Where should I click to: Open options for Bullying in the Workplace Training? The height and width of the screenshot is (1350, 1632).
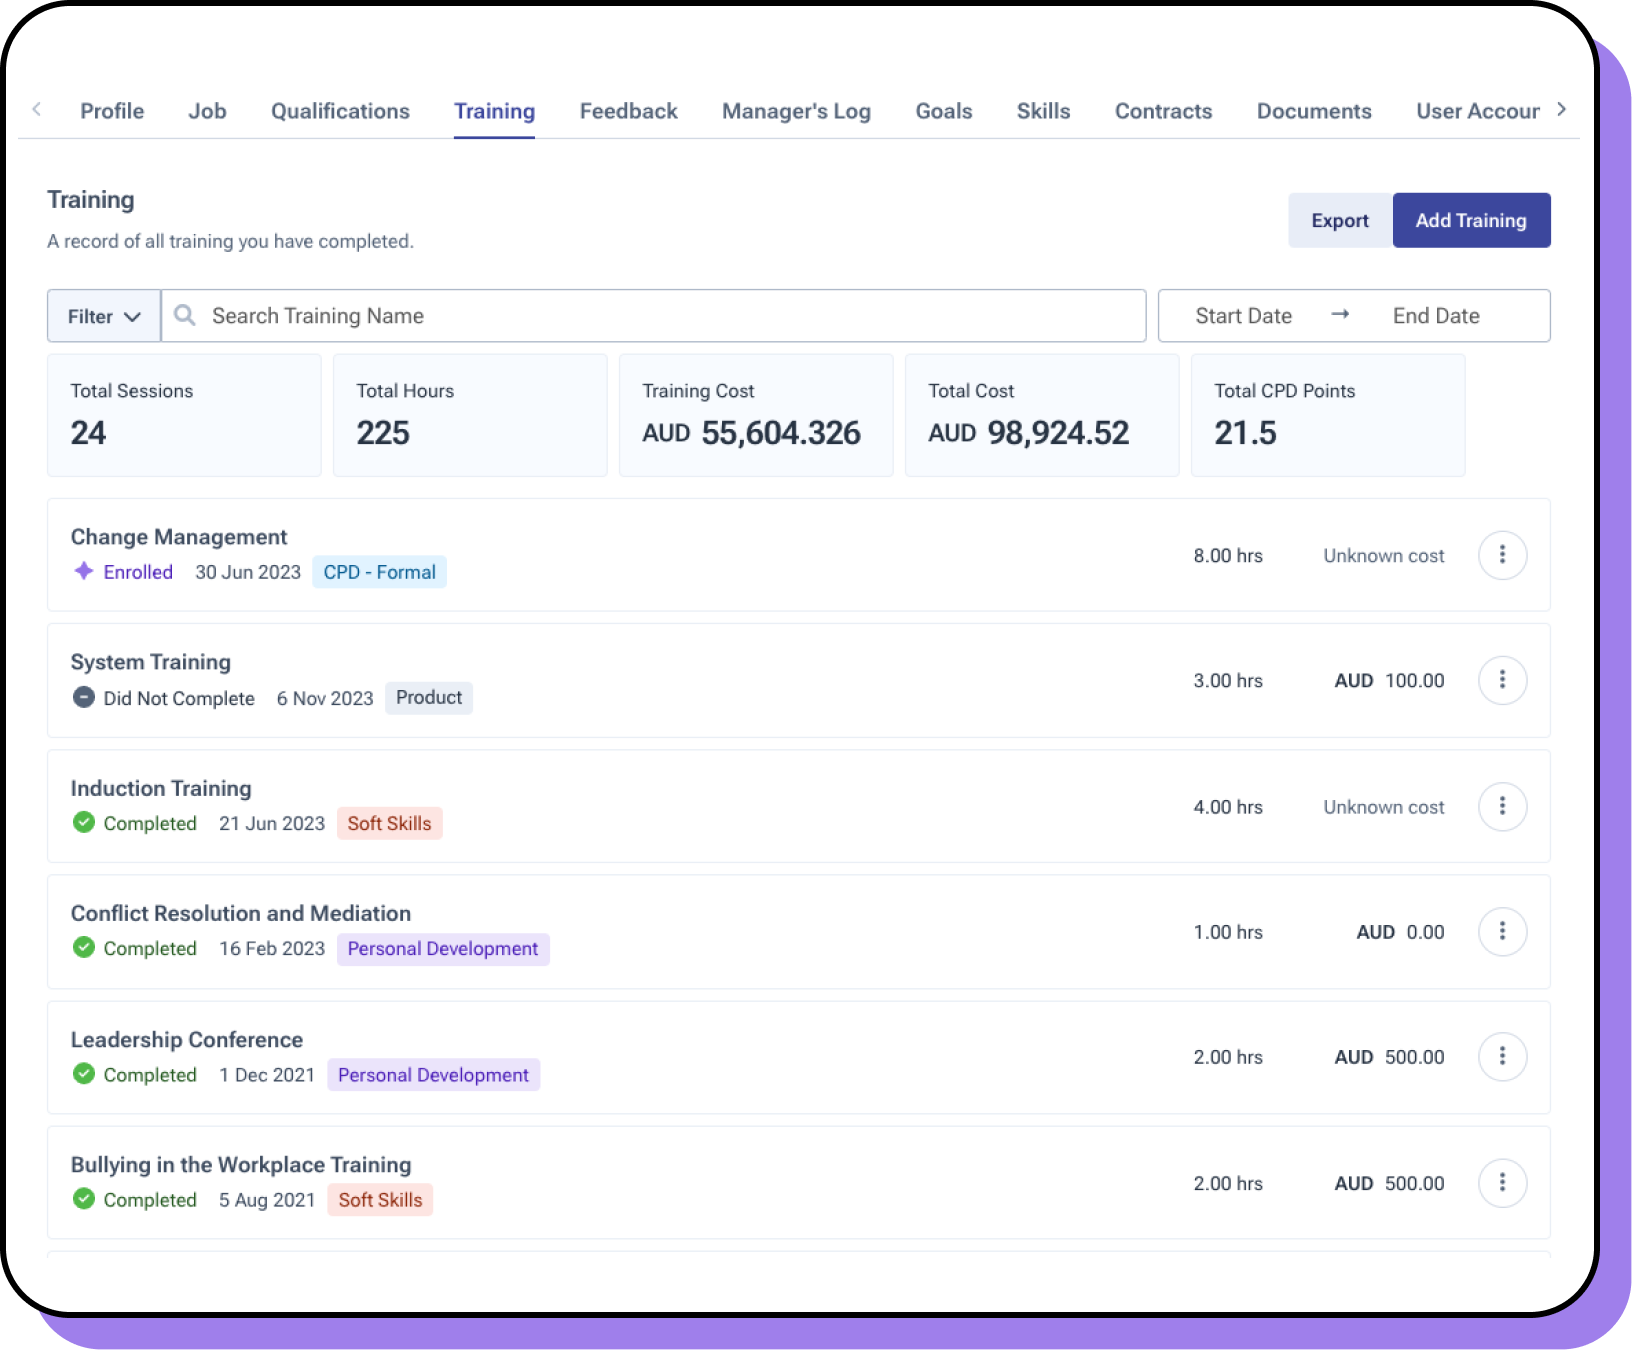coord(1502,1183)
